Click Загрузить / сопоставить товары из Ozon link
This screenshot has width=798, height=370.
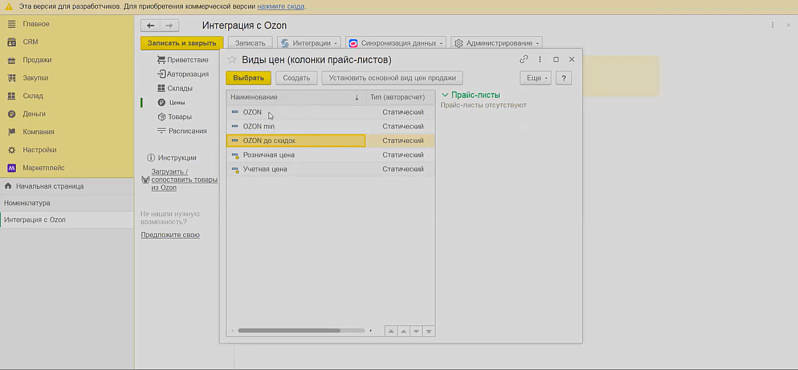[184, 180]
